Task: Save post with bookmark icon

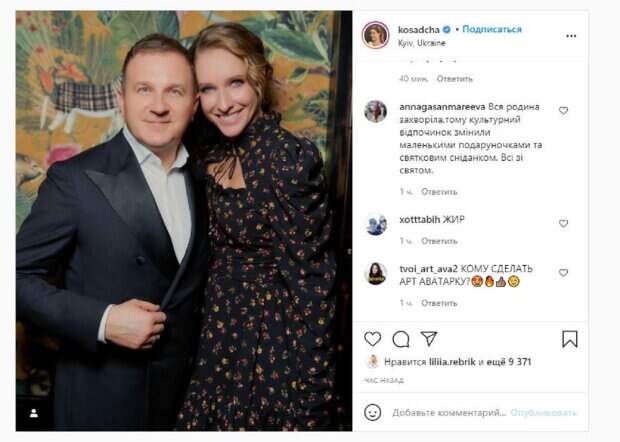Action: coord(569,339)
